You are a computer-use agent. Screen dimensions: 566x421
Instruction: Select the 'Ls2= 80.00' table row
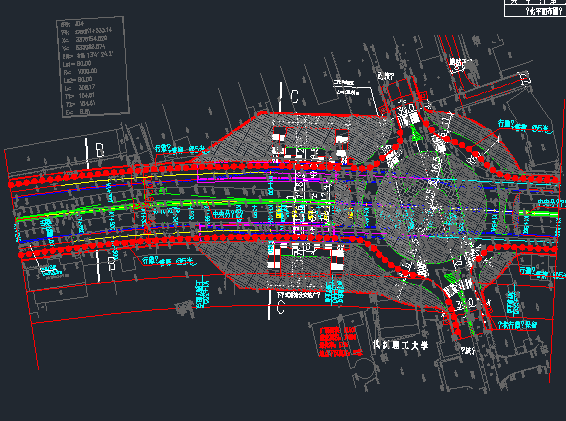(78, 80)
